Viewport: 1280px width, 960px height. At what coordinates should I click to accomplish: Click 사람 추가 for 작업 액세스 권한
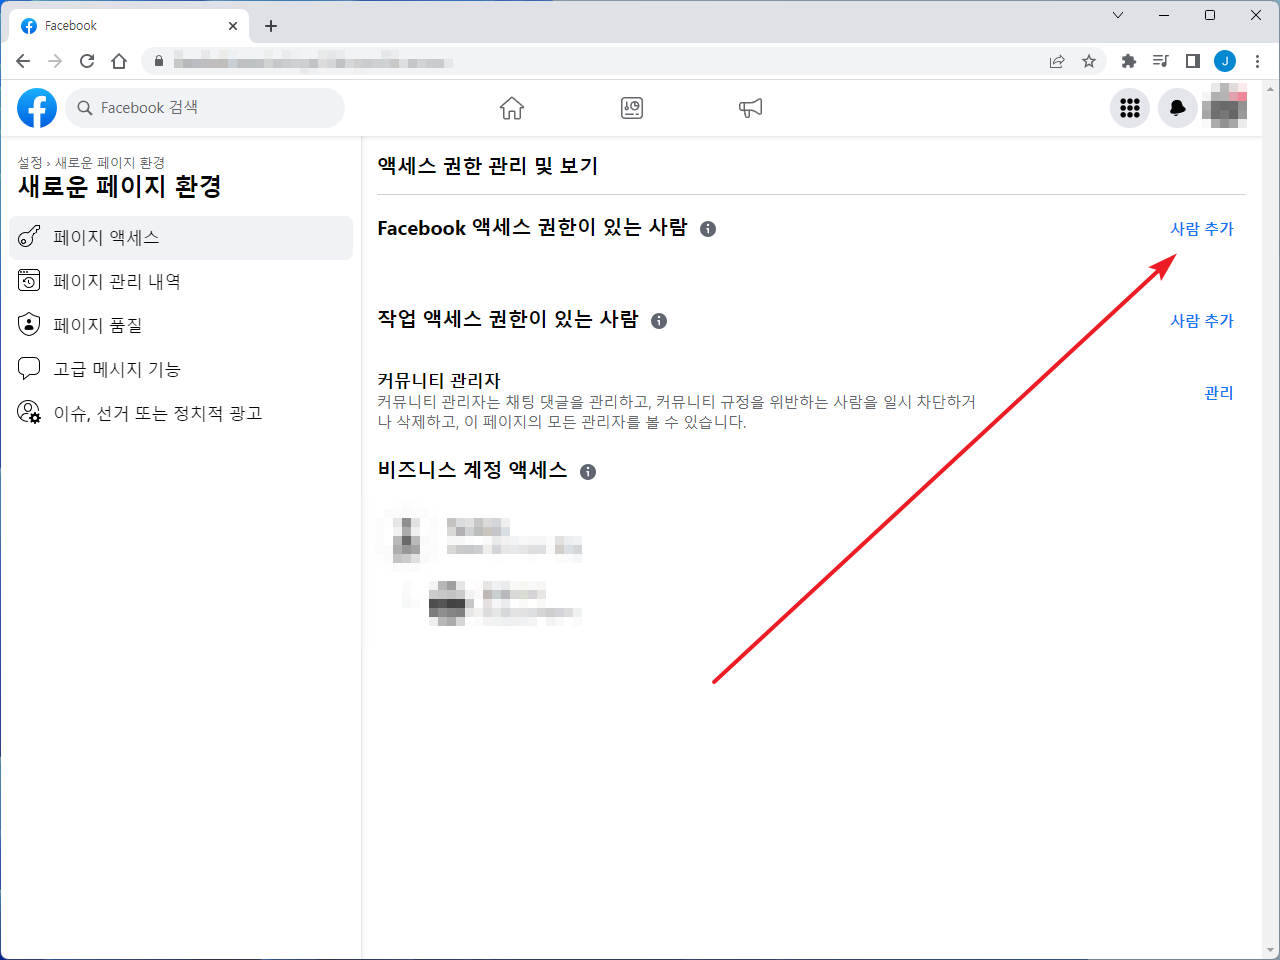[x=1202, y=321]
